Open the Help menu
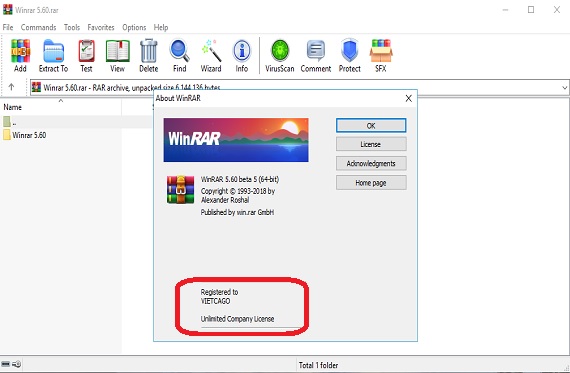 coord(161,27)
